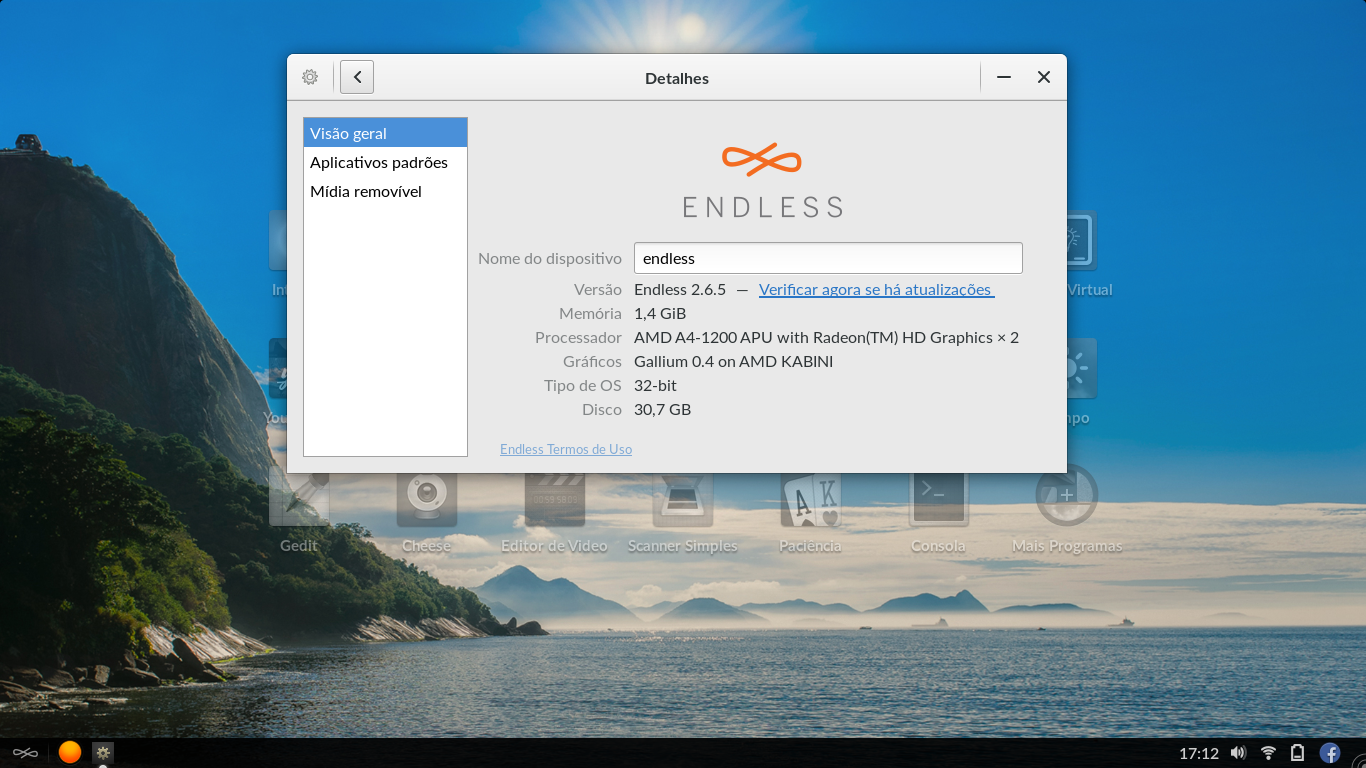Click the battery indicator in tray
Screen dimensions: 1366x768
tap(1298, 753)
